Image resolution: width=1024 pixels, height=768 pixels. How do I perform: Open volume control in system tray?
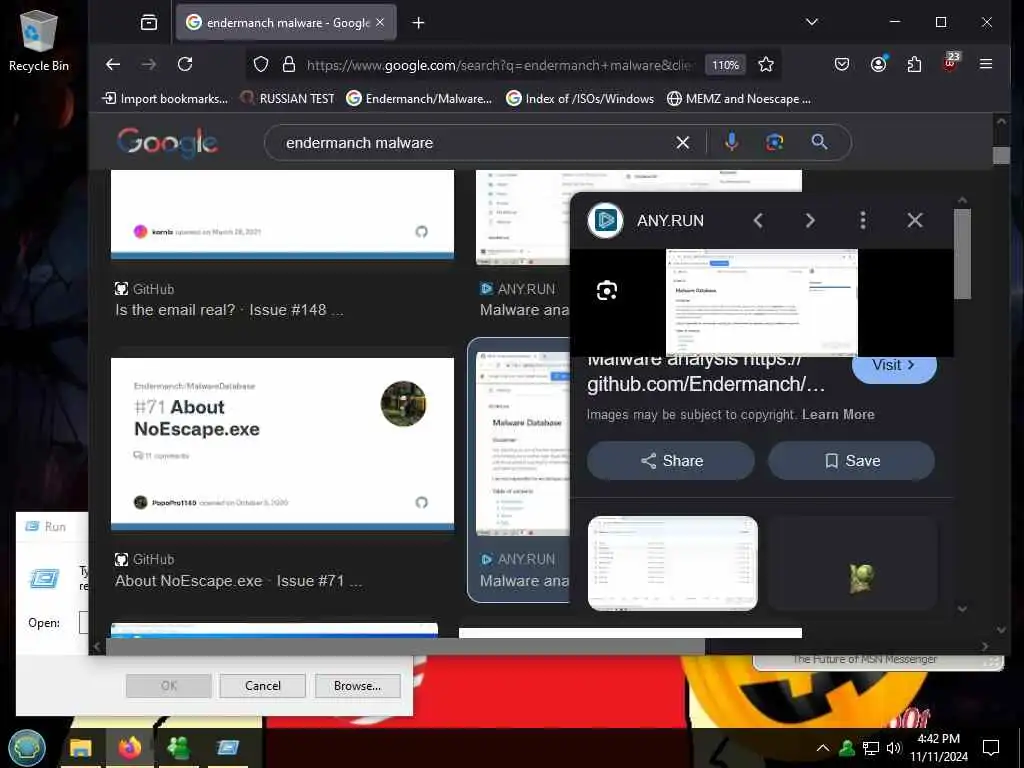894,748
